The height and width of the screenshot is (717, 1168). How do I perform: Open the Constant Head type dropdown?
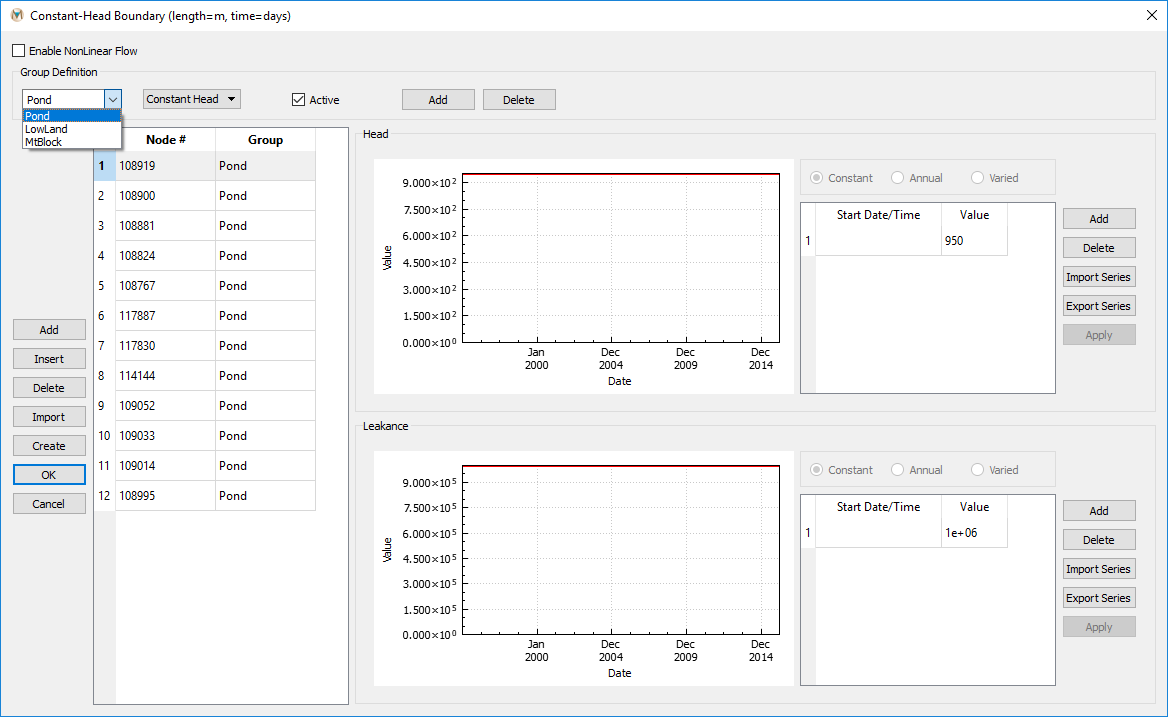pyautogui.click(x=191, y=99)
